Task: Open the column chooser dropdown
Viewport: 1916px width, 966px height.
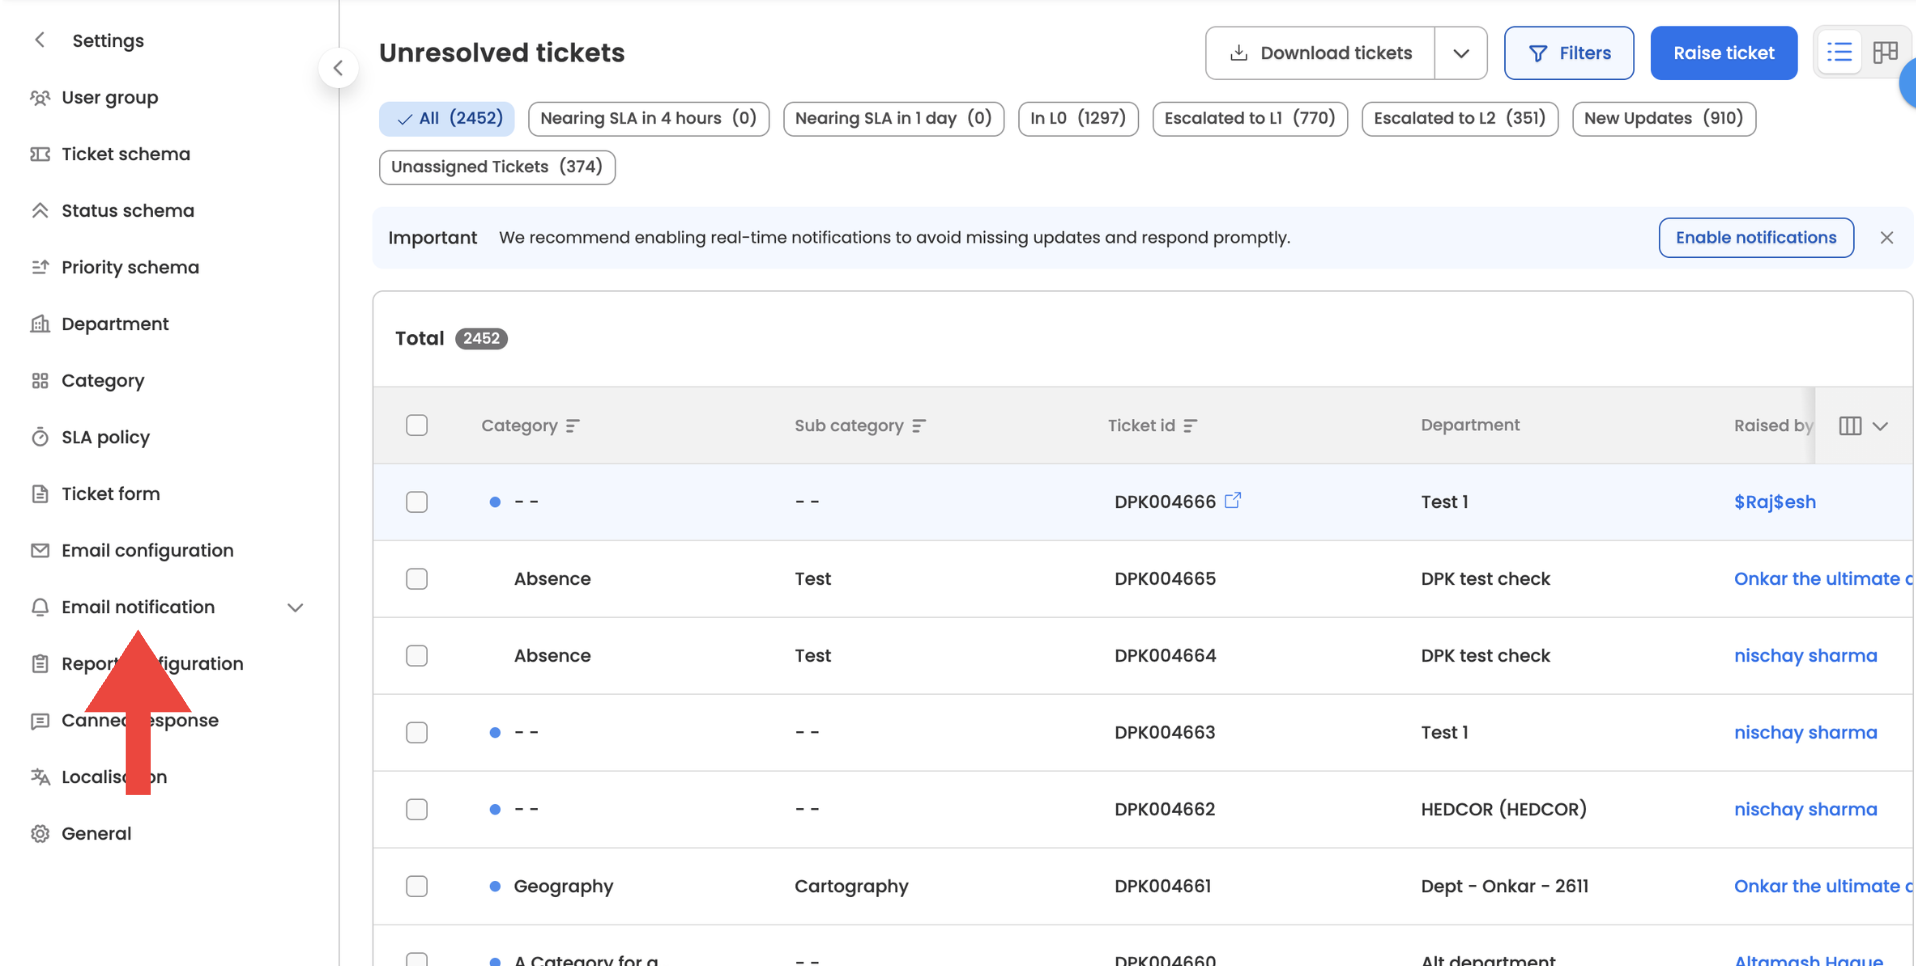Action: tap(1863, 426)
